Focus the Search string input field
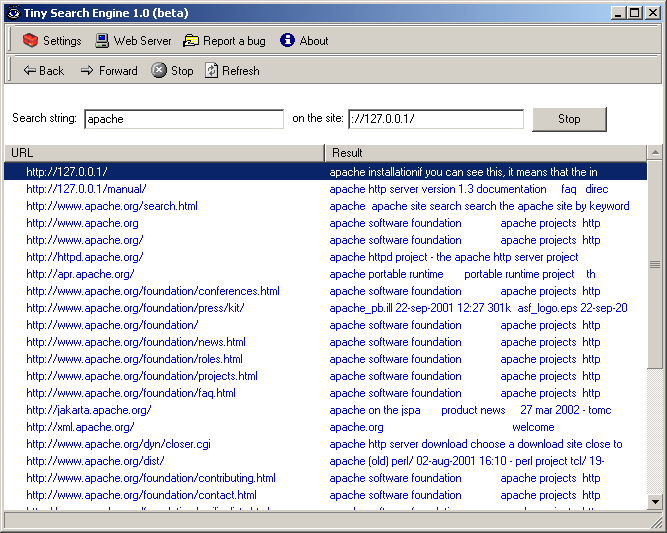This screenshot has height=533, width=667. tap(184, 119)
